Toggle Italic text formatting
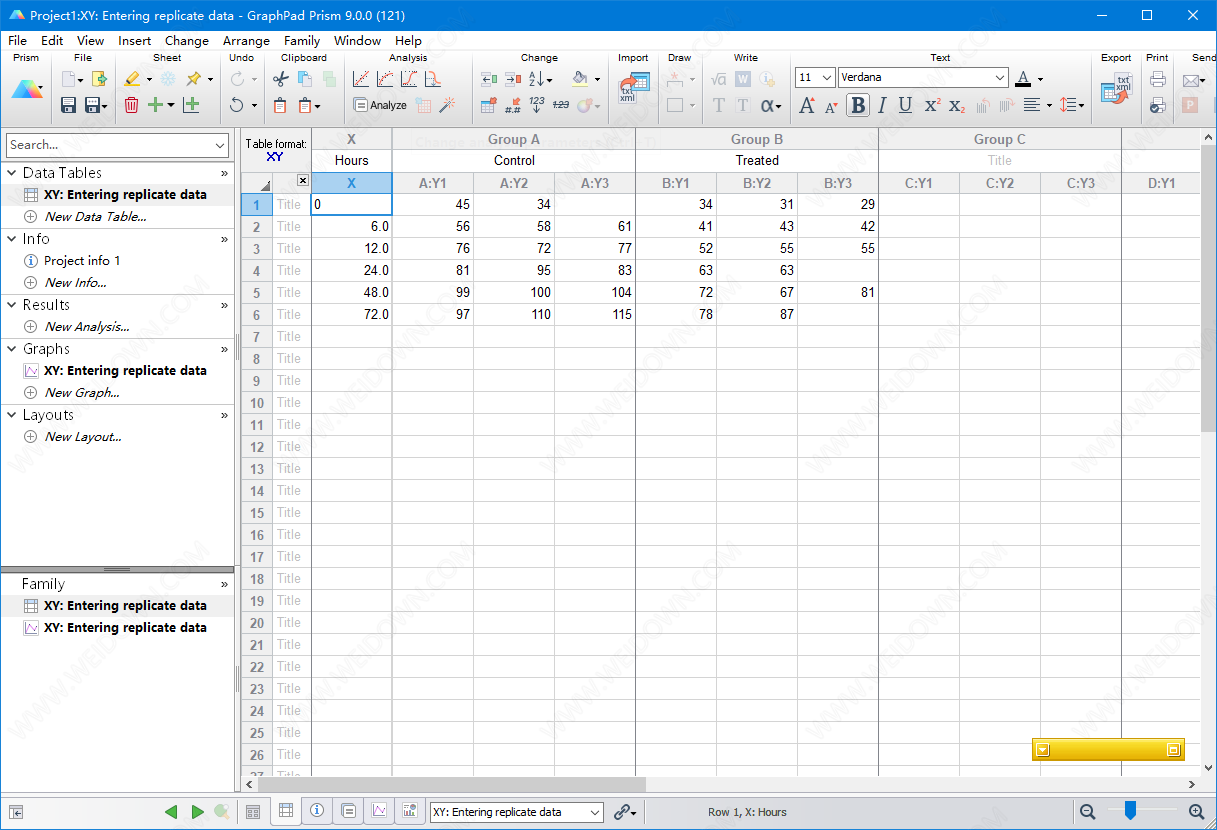The image size is (1217, 830). (x=882, y=105)
